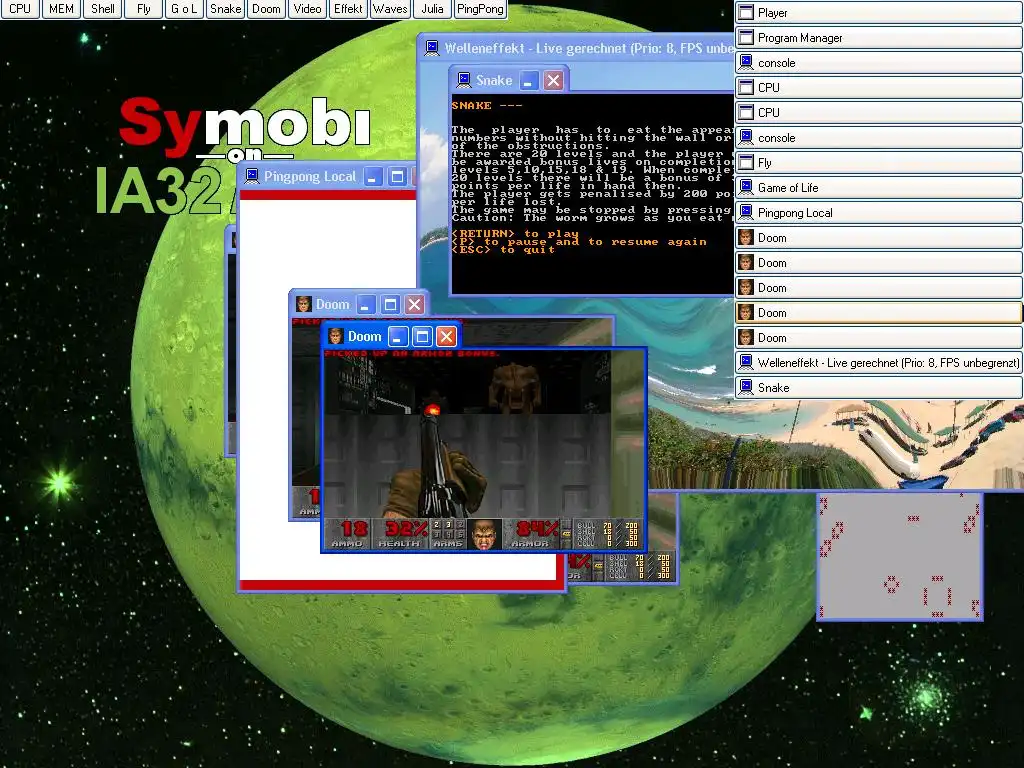Maximize the Pingpong Local window
This screenshot has height=768, width=1024.
(397, 176)
